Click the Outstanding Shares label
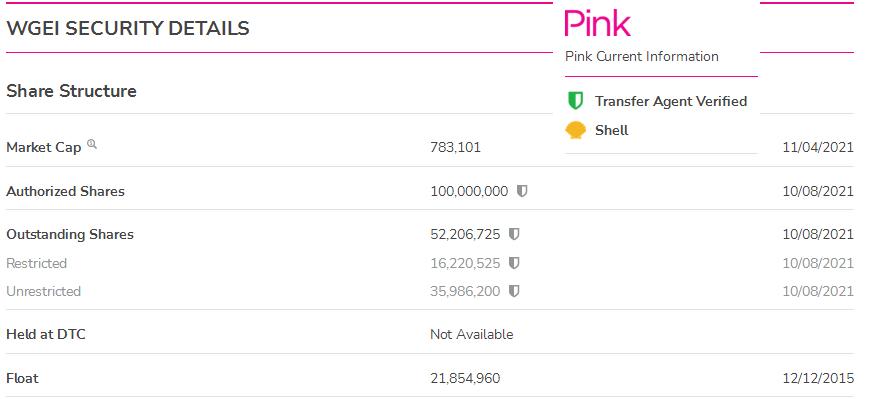The image size is (880, 399). coord(70,234)
